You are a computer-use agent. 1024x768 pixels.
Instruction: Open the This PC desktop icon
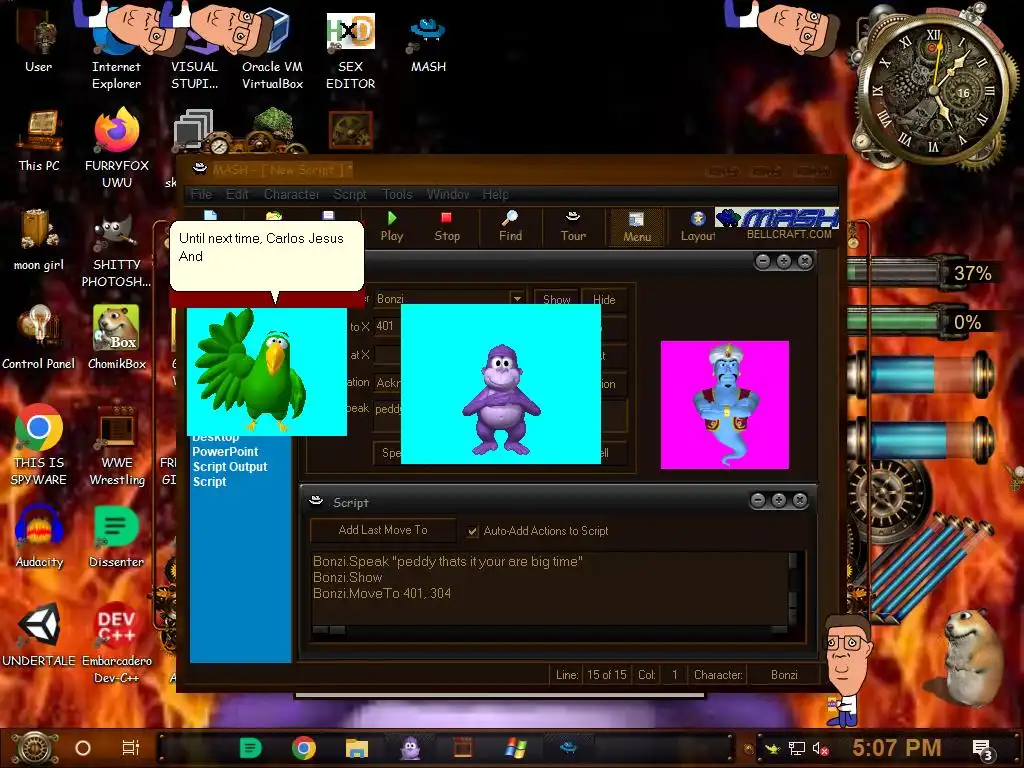tap(39, 140)
